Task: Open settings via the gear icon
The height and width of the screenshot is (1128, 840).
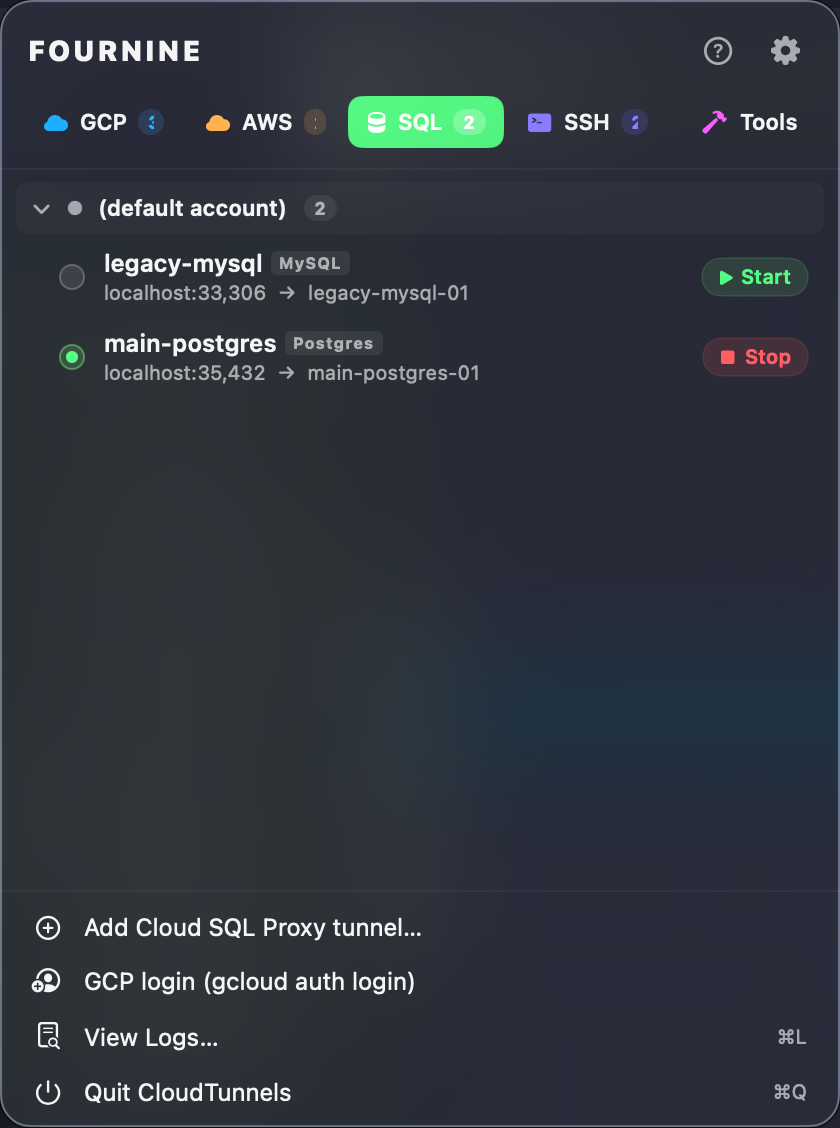Action: [x=785, y=51]
